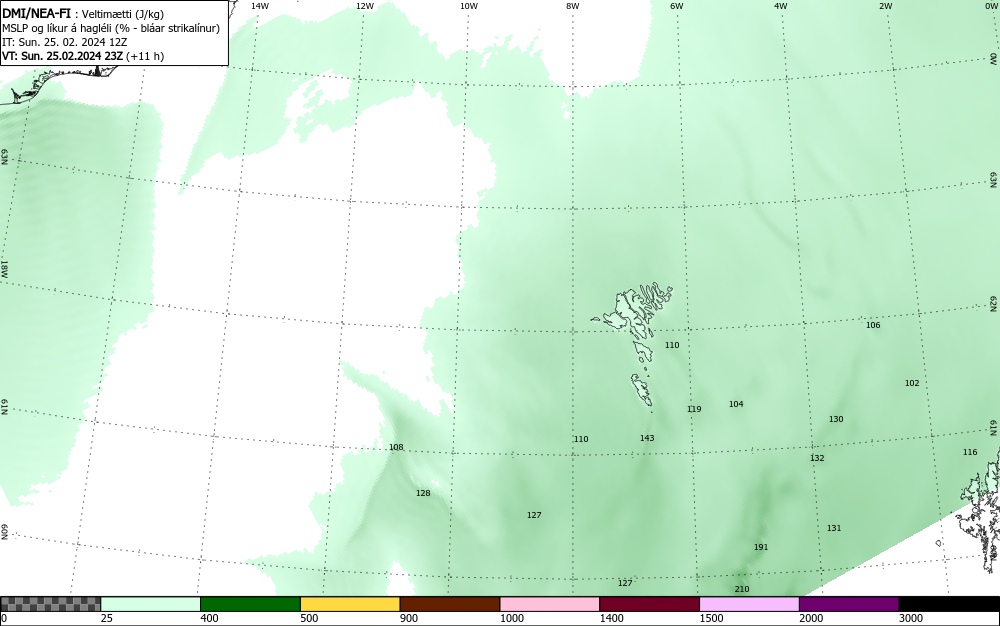Click the 8W longitude label

[x=573, y=6]
